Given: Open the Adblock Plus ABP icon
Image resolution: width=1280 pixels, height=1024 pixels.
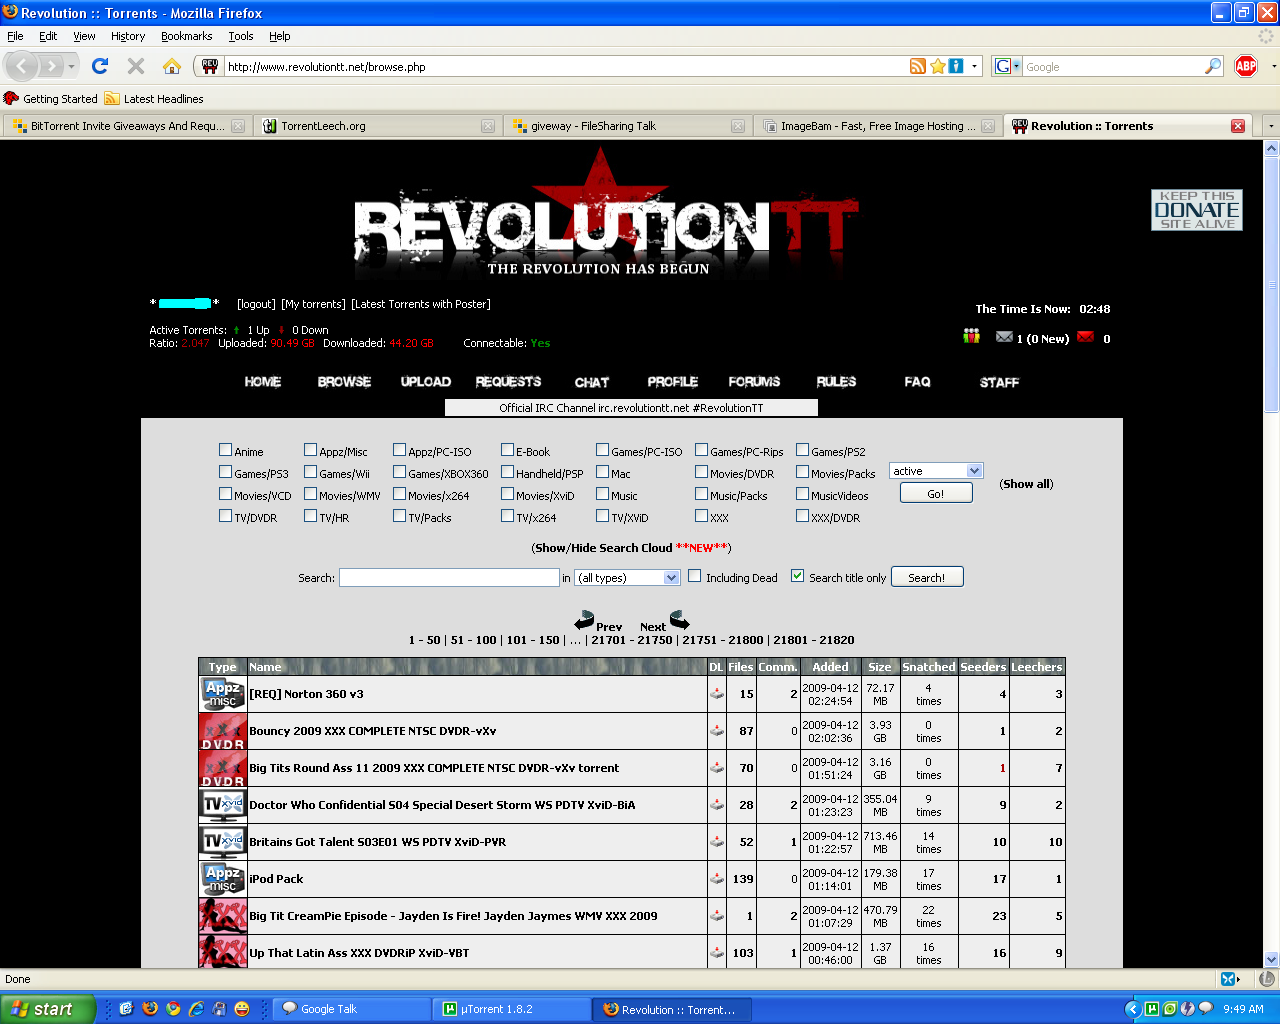Looking at the screenshot, I should pos(1246,66).
